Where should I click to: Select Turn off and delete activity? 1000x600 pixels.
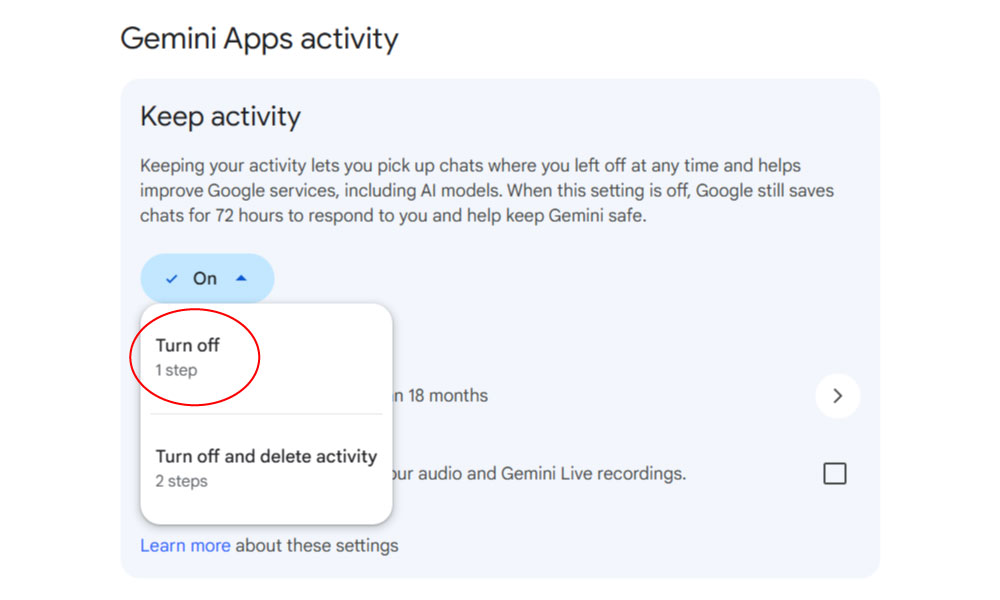pyautogui.click(x=265, y=456)
